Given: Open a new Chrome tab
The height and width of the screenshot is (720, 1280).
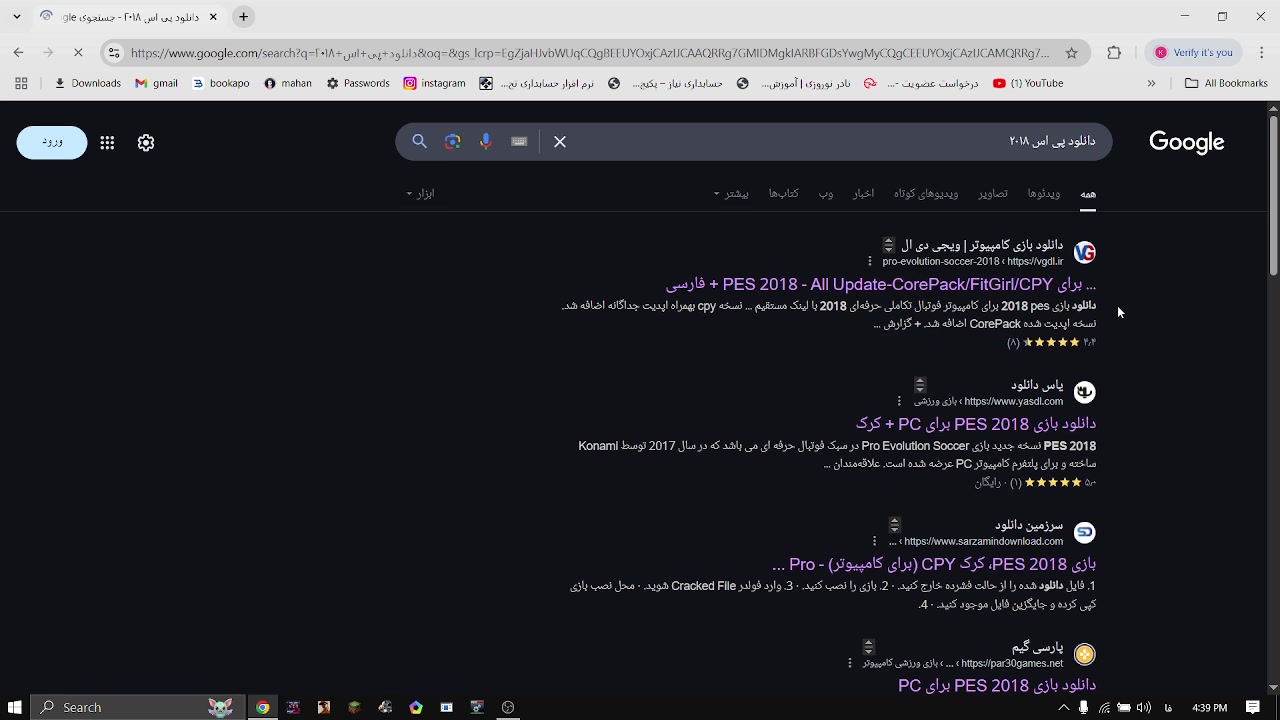Looking at the screenshot, I should coord(243,17).
